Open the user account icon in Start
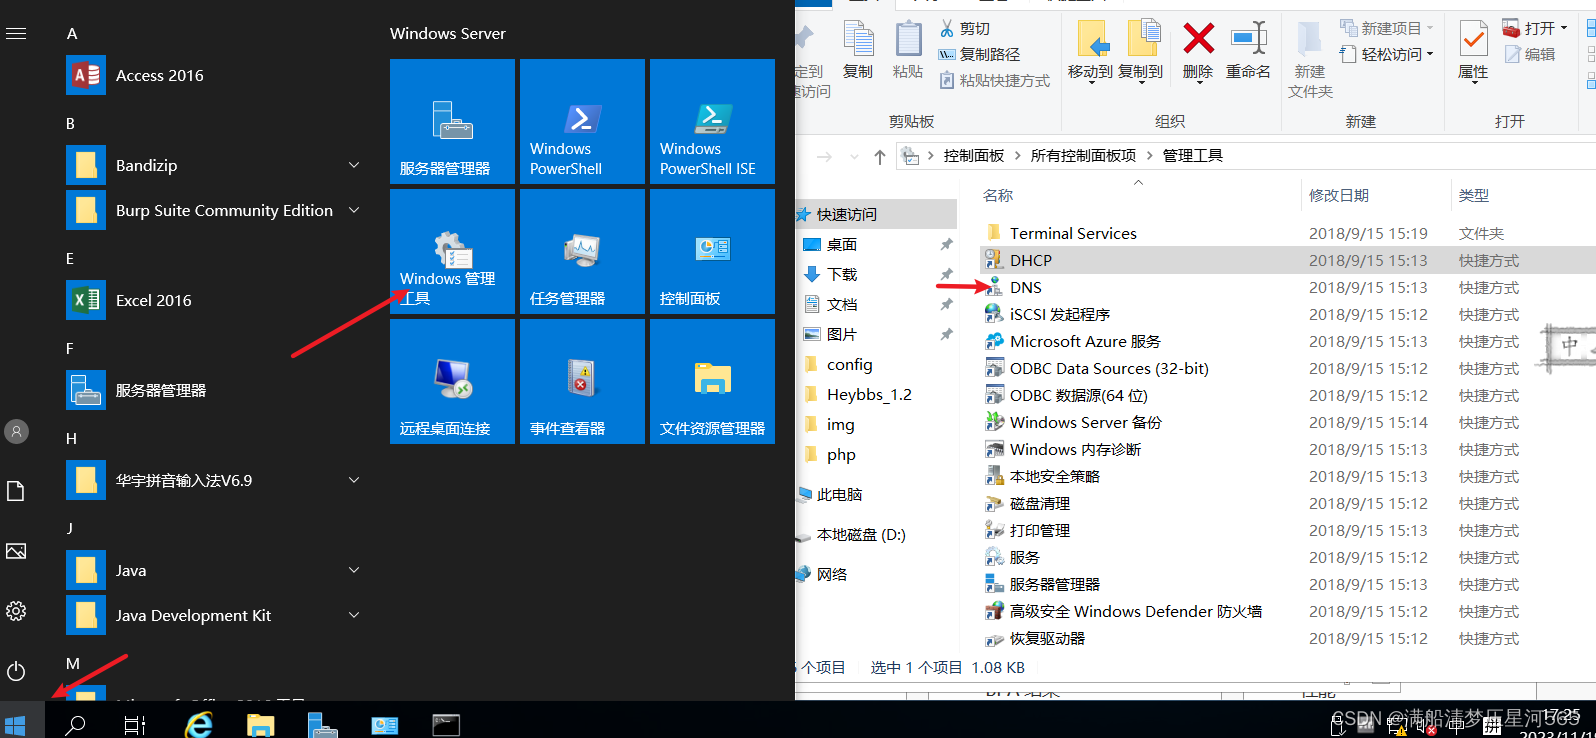The image size is (1596, 738). (x=16, y=431)
